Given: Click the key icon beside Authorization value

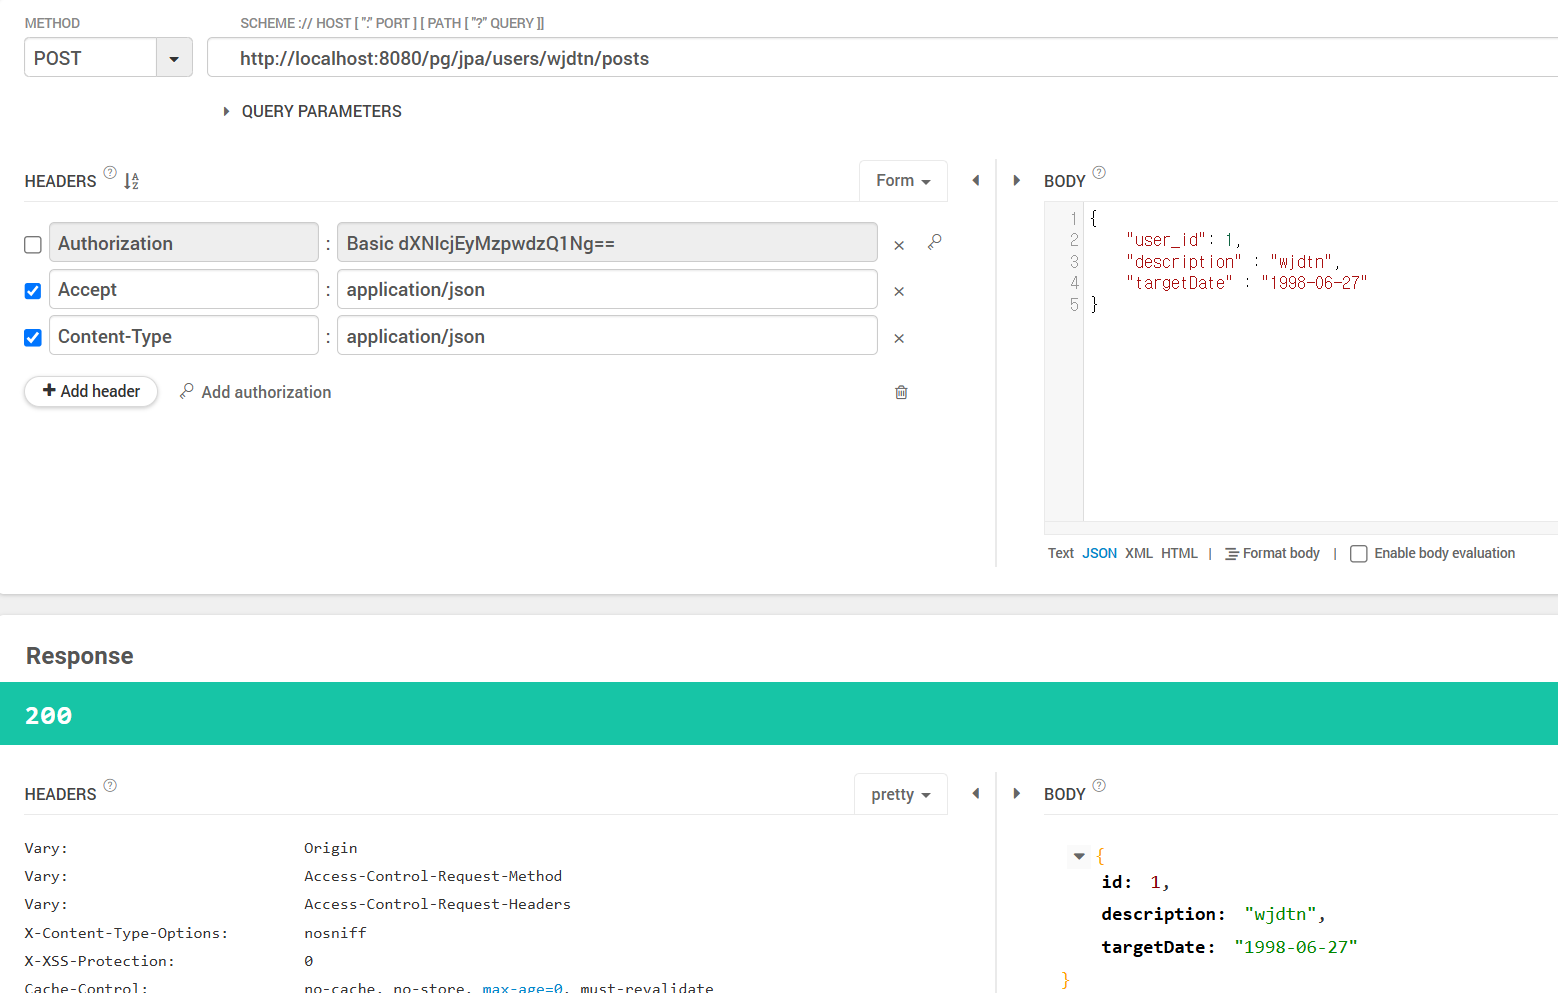Looking at the screenshot, I should 934,242.
